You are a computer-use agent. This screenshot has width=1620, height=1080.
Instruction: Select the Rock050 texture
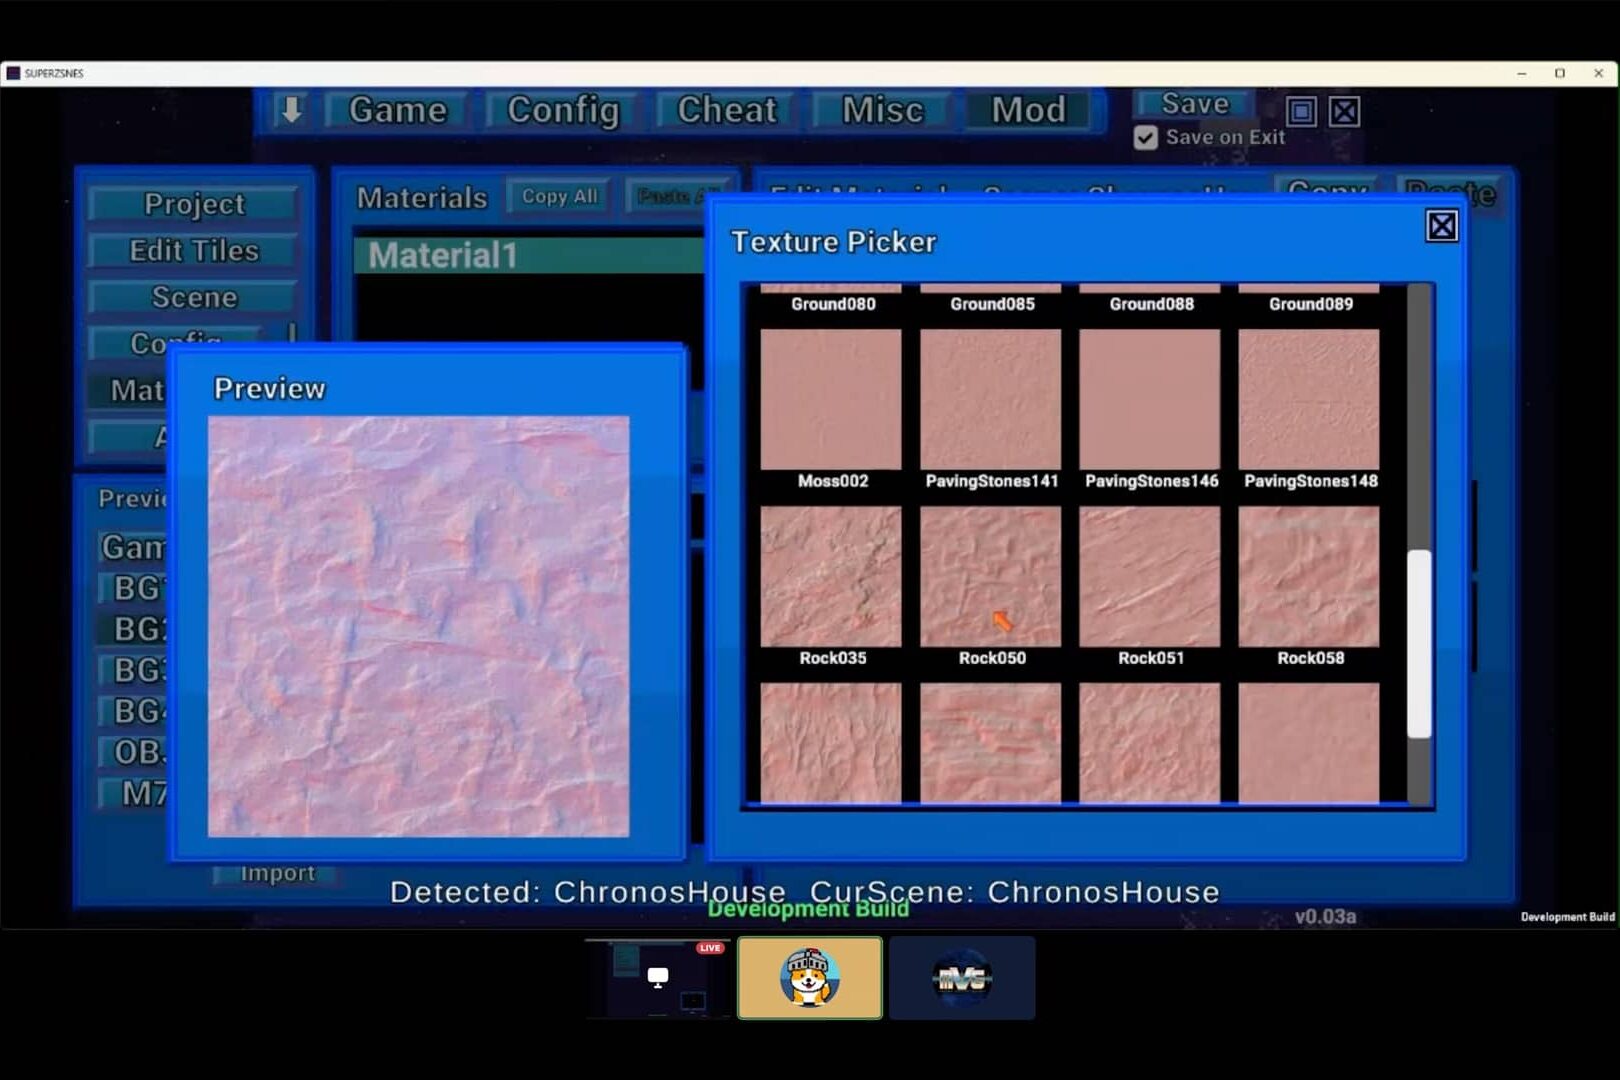(991, 577)
